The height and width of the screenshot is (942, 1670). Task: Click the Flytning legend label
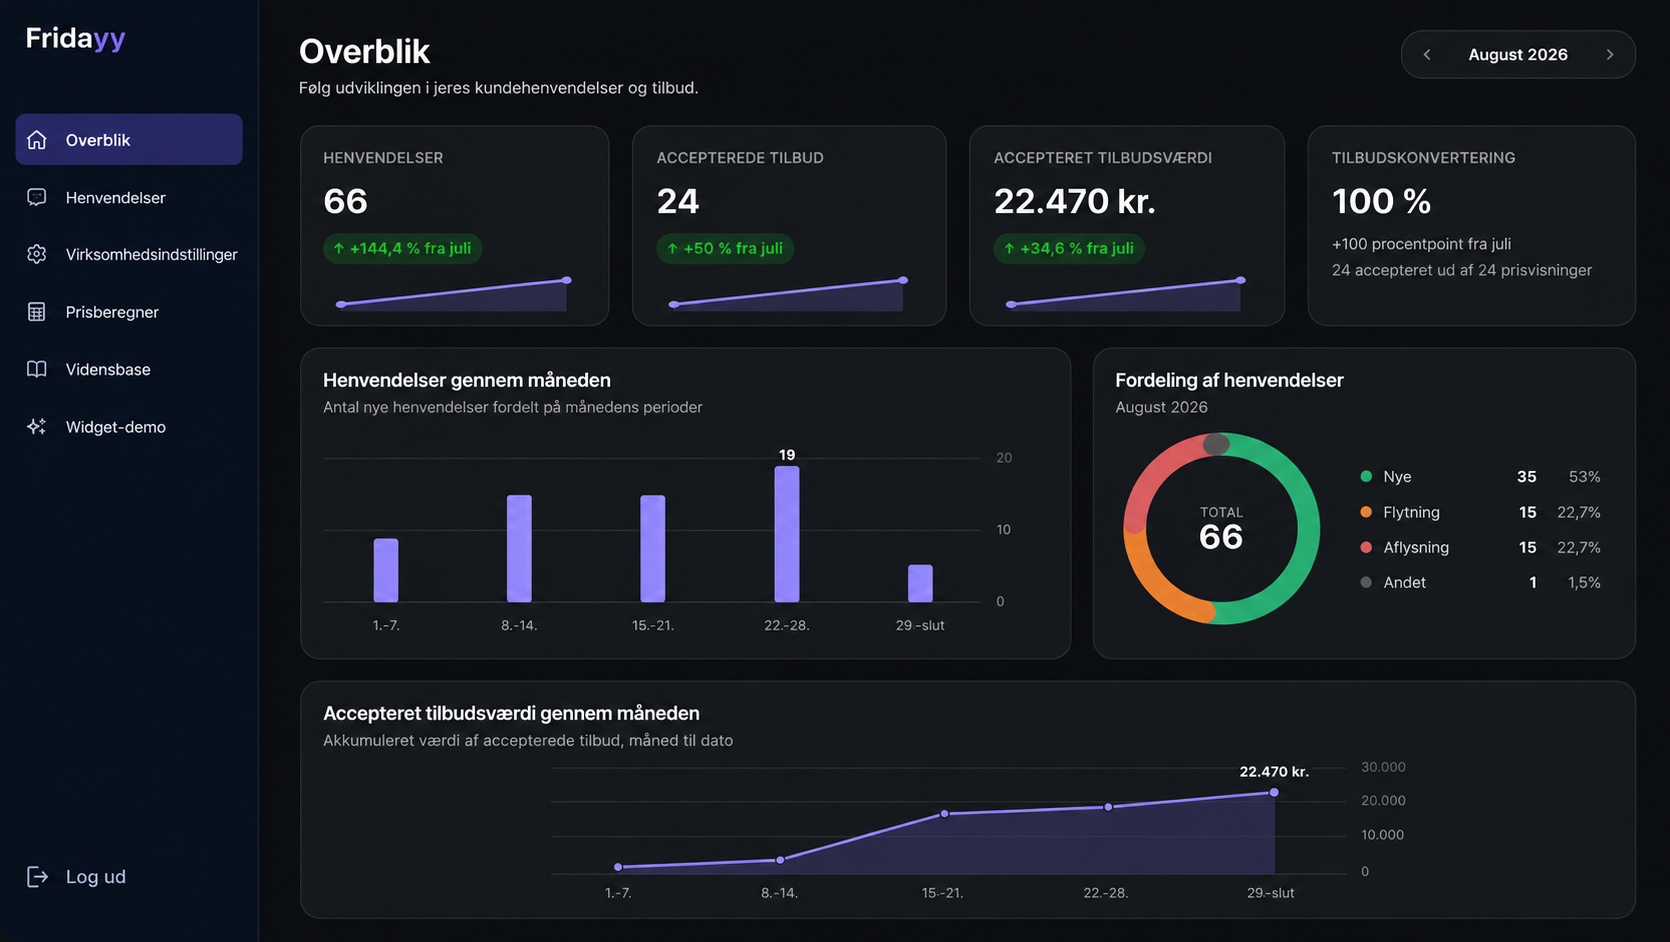pyautogui.click(x=1411, y=512)
